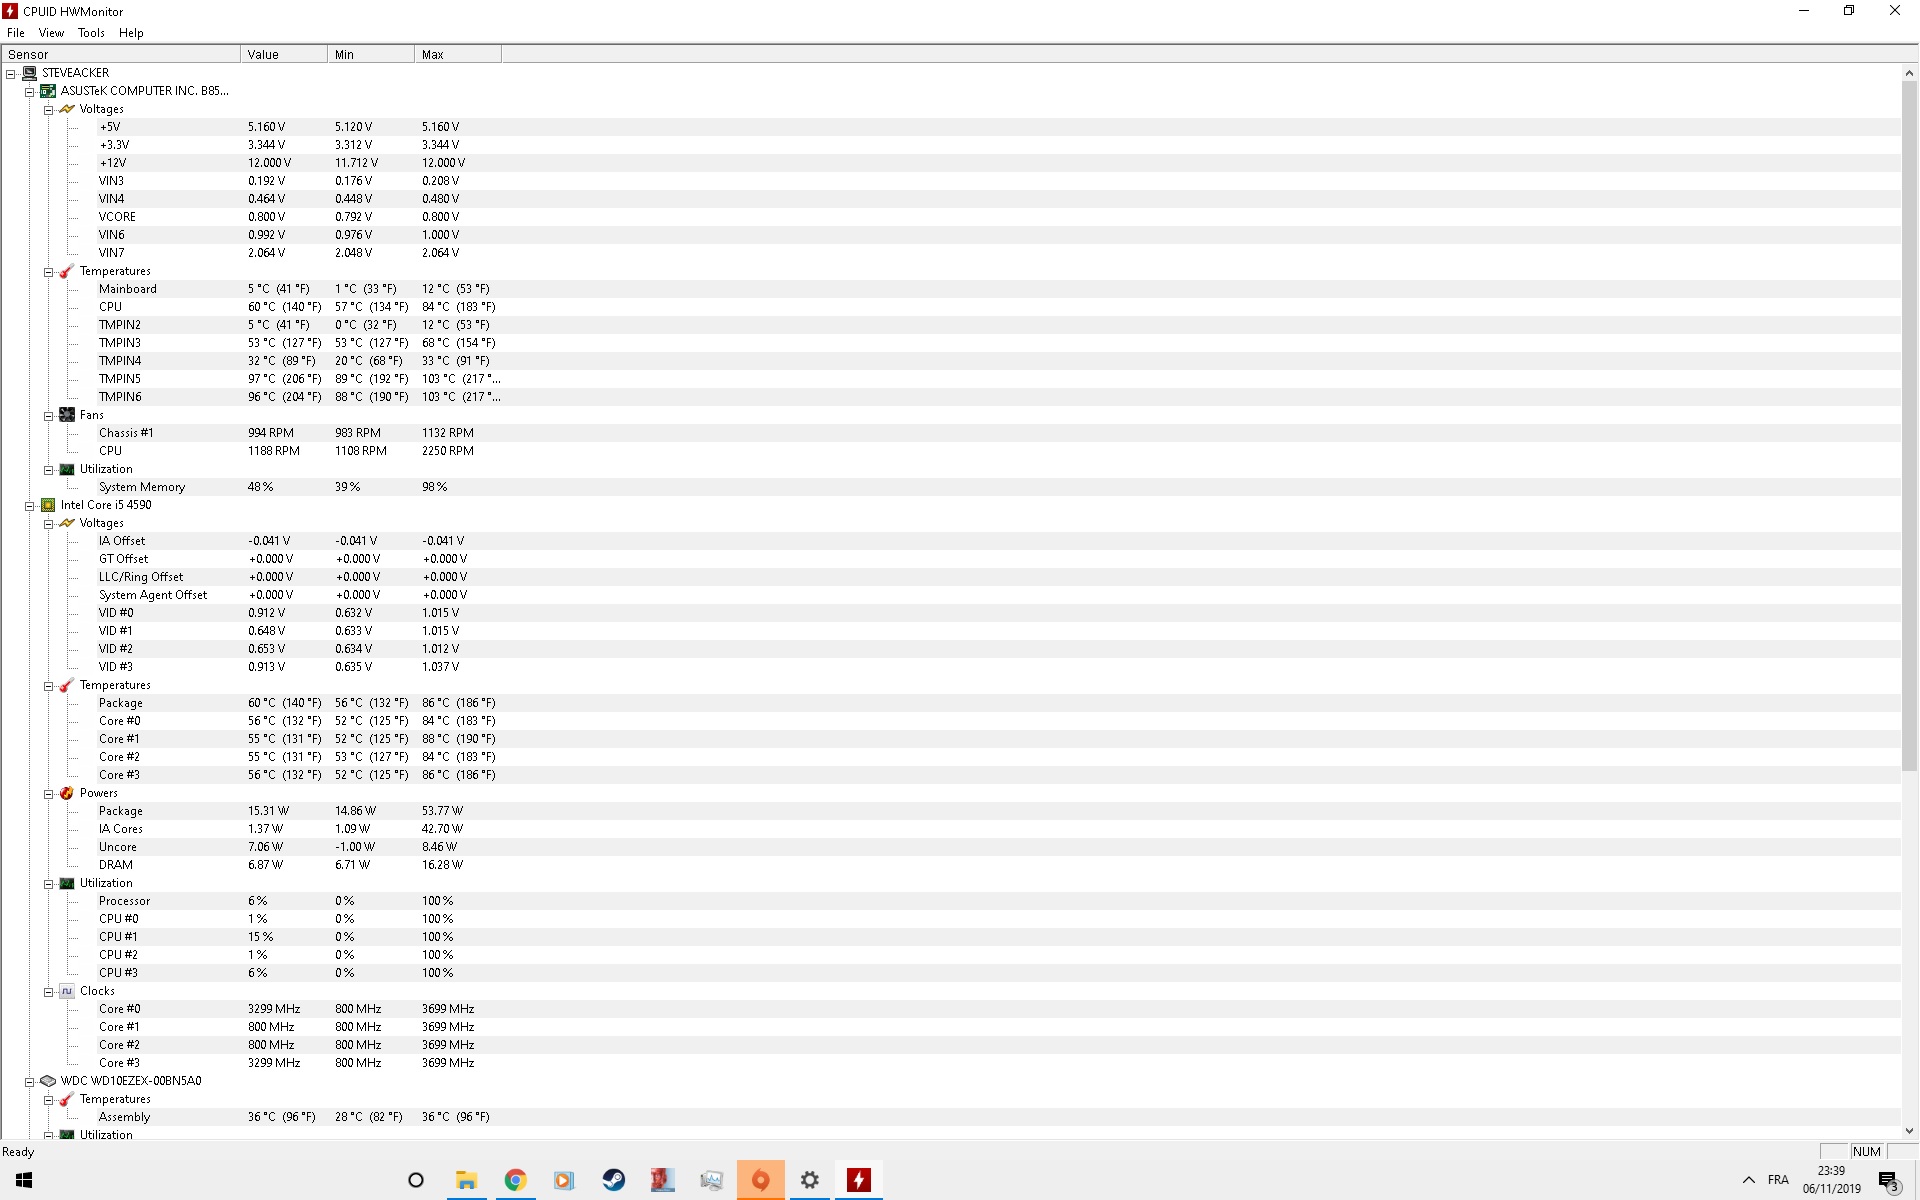Click the Value column header
The width and height of the screenshot is (1920, 1200).
click(283, 55)
